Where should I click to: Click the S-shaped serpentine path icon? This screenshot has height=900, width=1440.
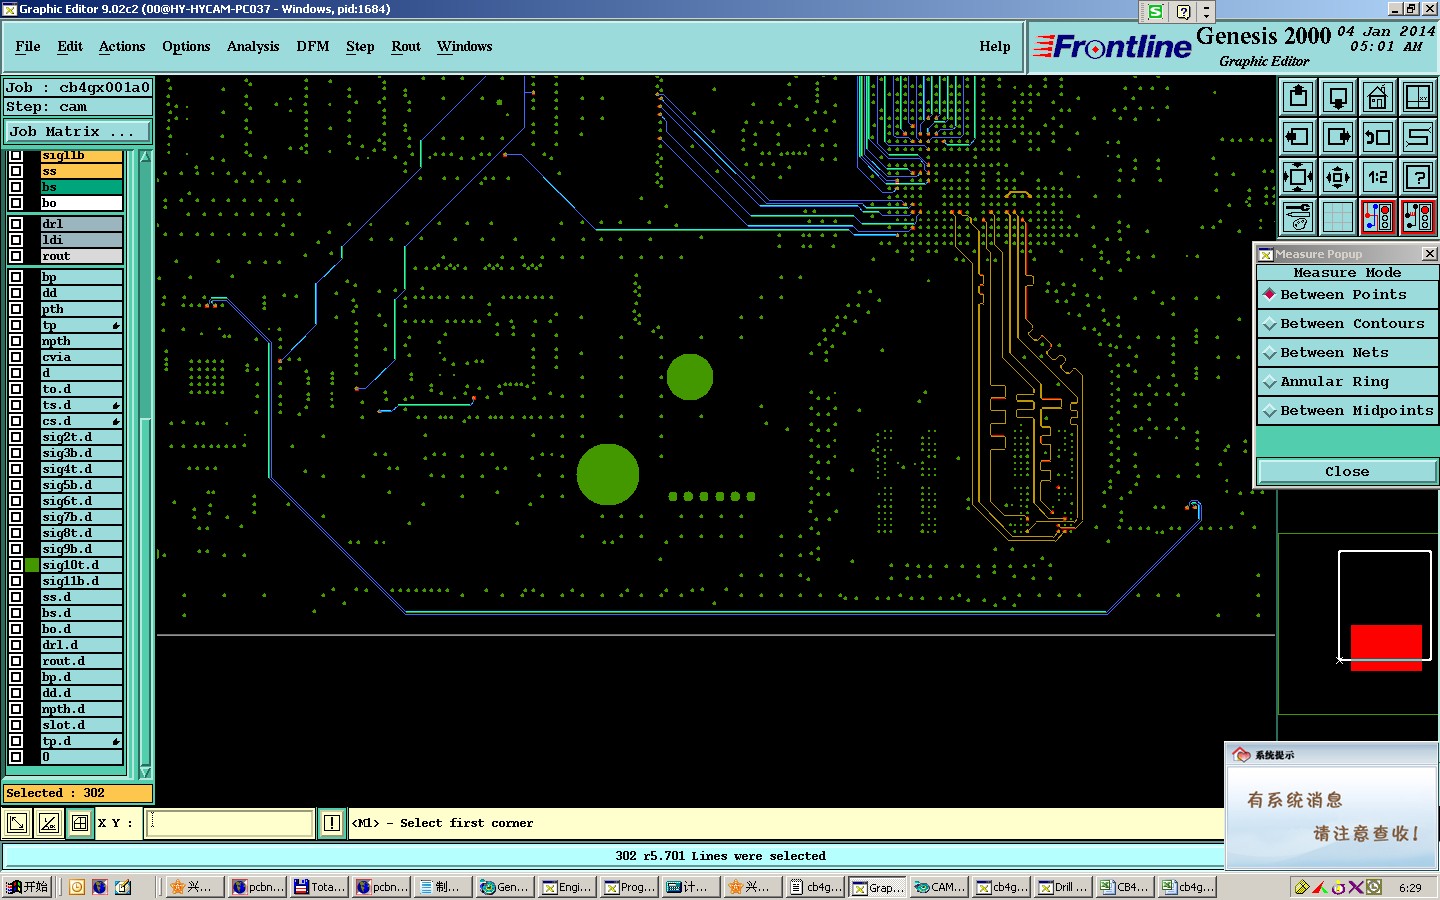tap(1418, 137)
